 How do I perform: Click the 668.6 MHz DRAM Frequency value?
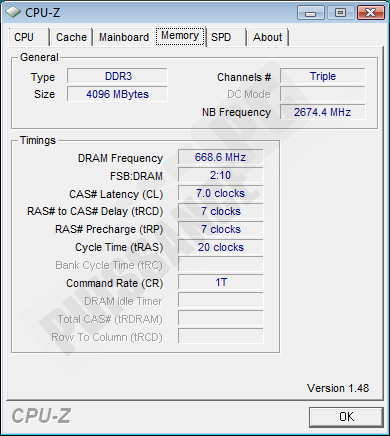221,157
